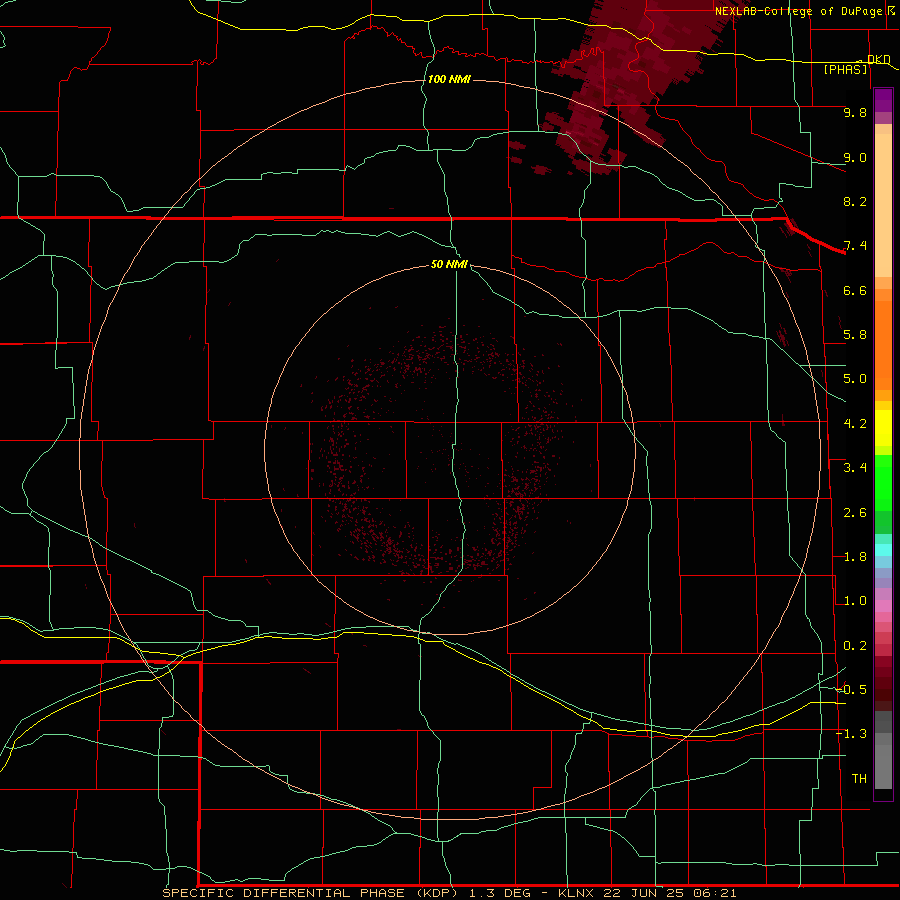Image resolution: width=900 pixels, height=900 pixels.
Task: Click the 2.6 scale value
Action: (x=855, y=513)
